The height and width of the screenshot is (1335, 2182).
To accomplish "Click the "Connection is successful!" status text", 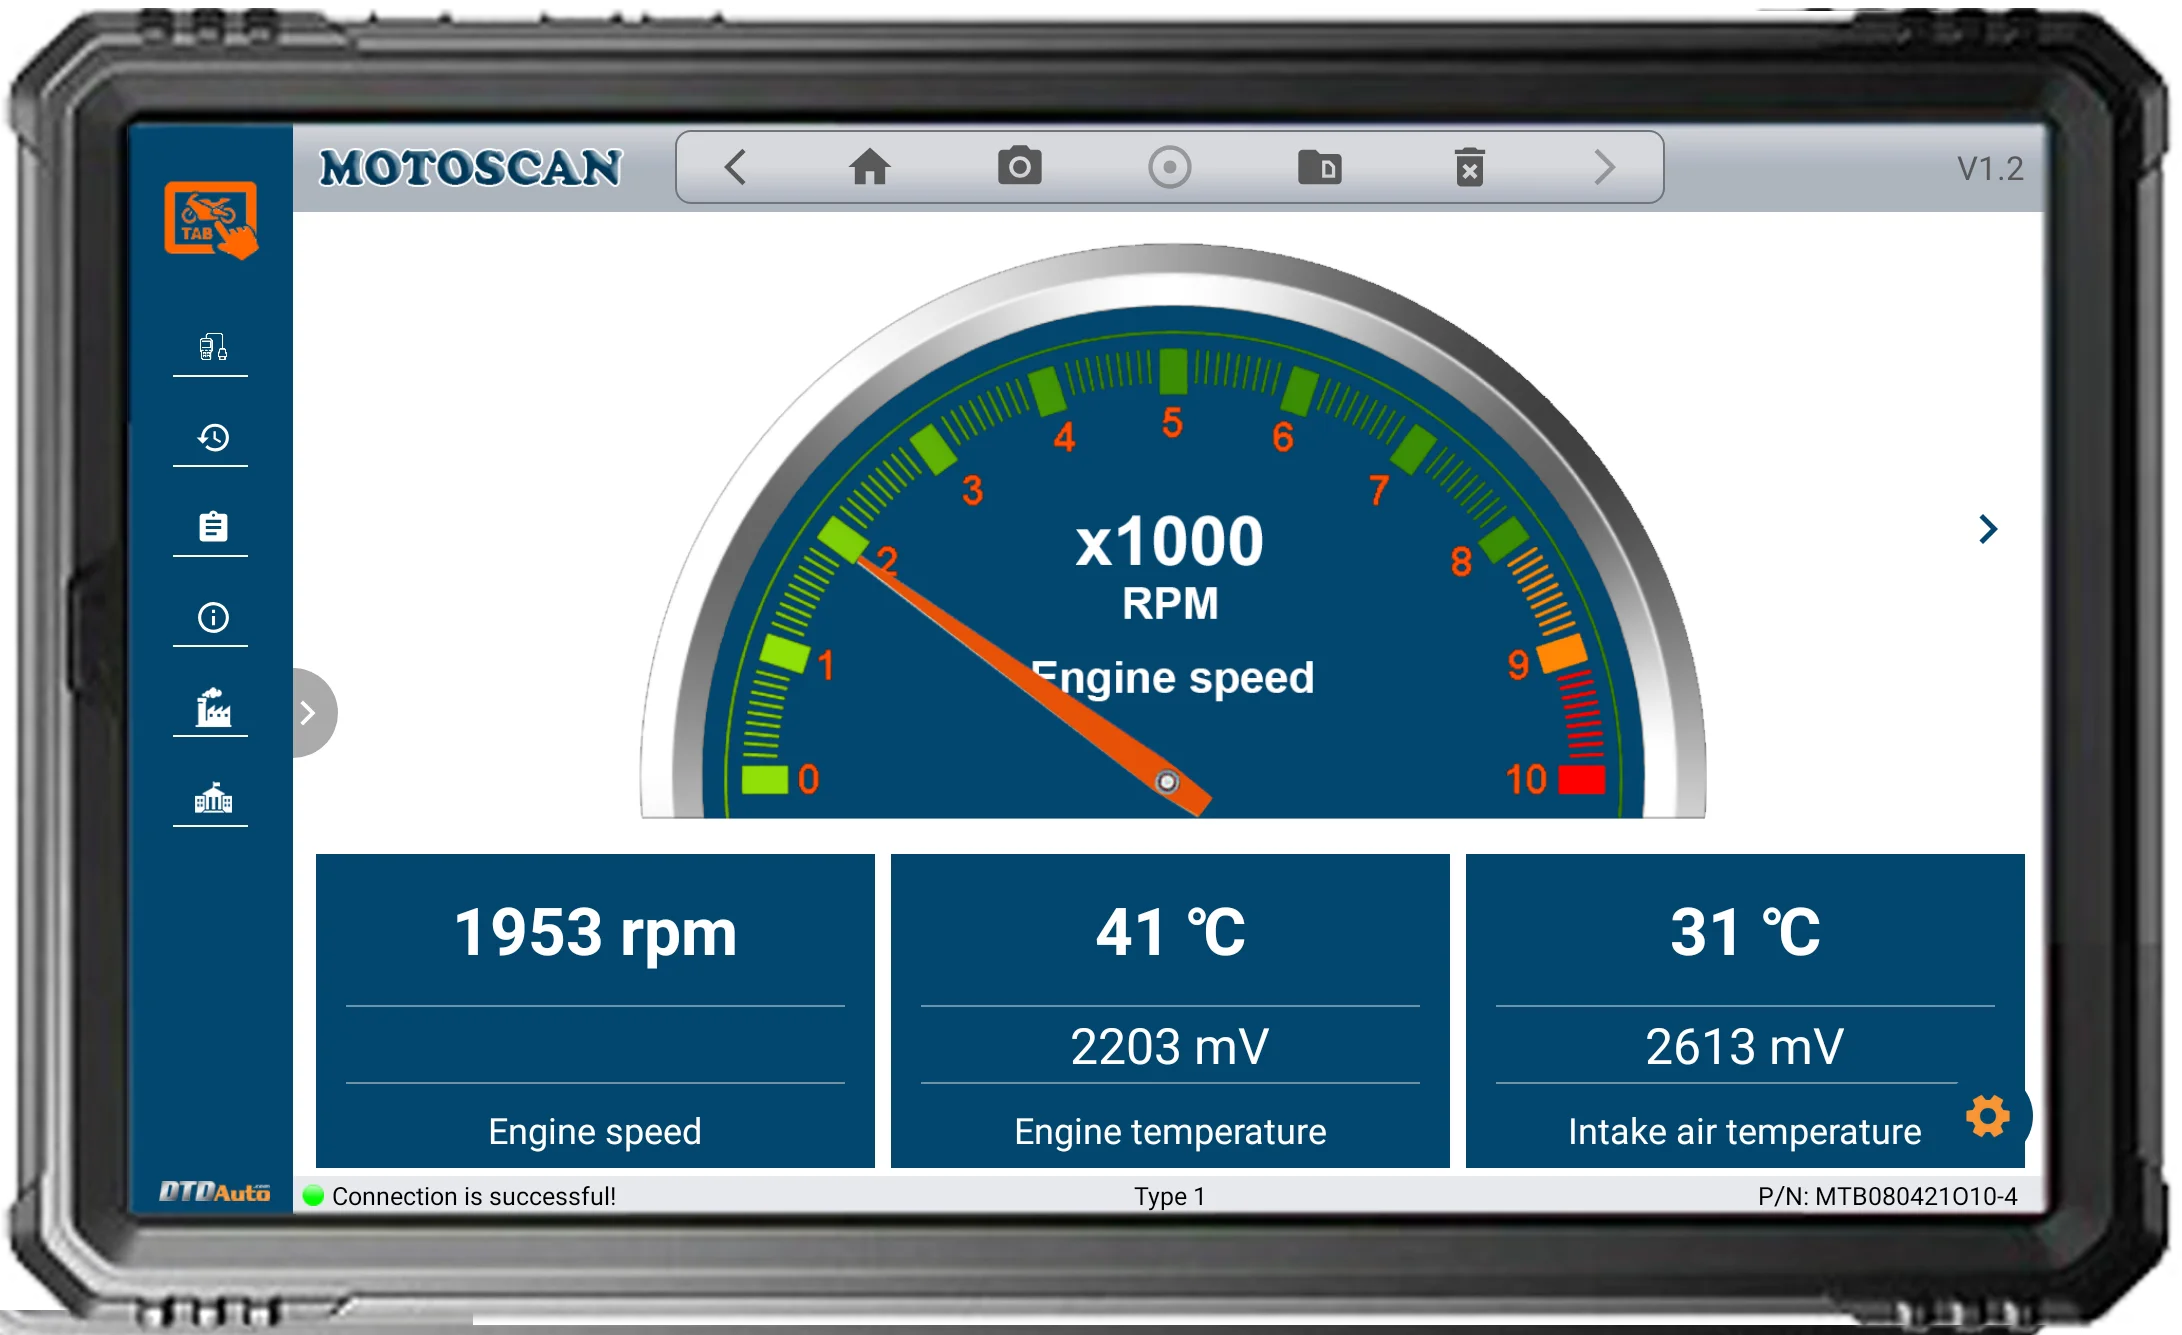I will 474,1196.
